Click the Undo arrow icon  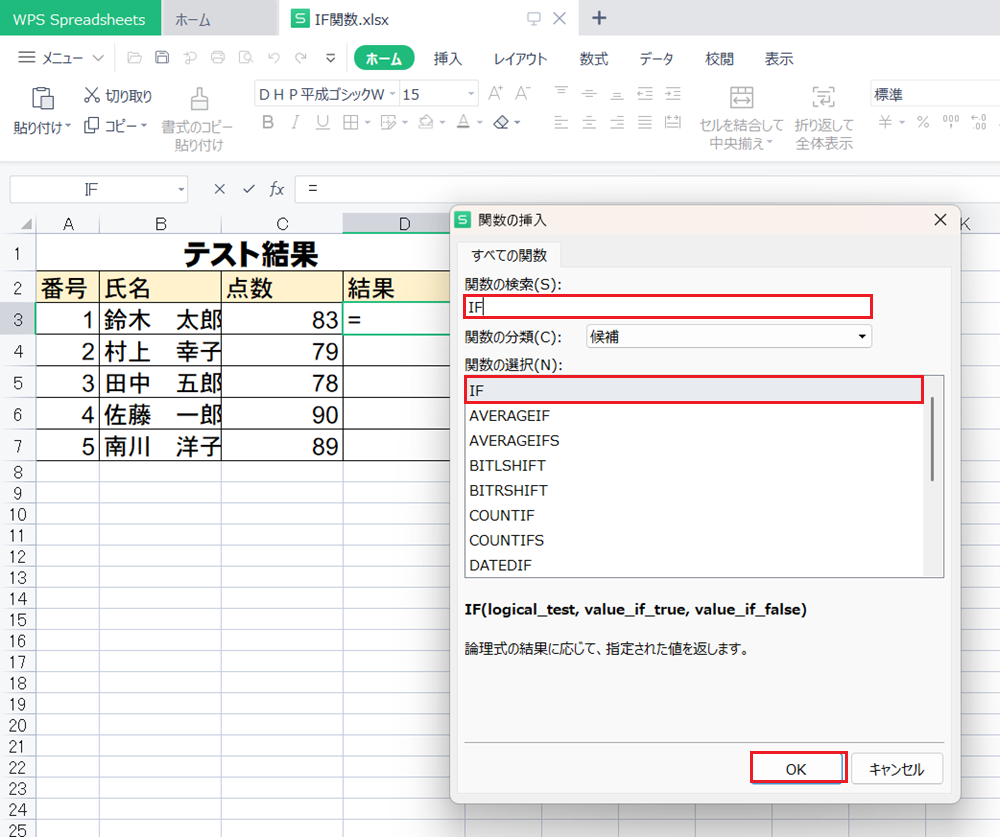[274, 58]
